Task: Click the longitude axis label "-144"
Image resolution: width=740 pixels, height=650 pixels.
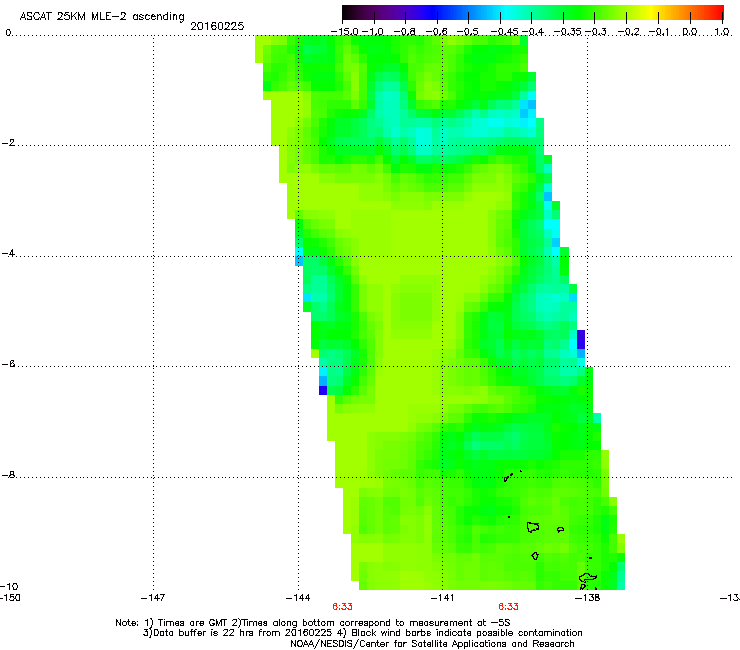Action: [x=298, y=598]
